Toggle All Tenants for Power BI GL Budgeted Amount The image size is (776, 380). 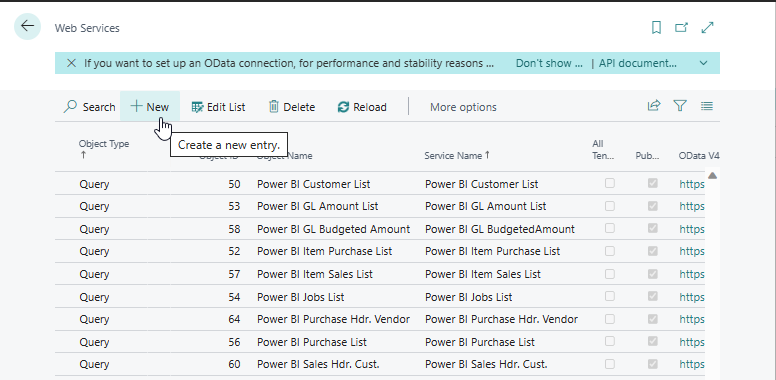tap(610, 228)
